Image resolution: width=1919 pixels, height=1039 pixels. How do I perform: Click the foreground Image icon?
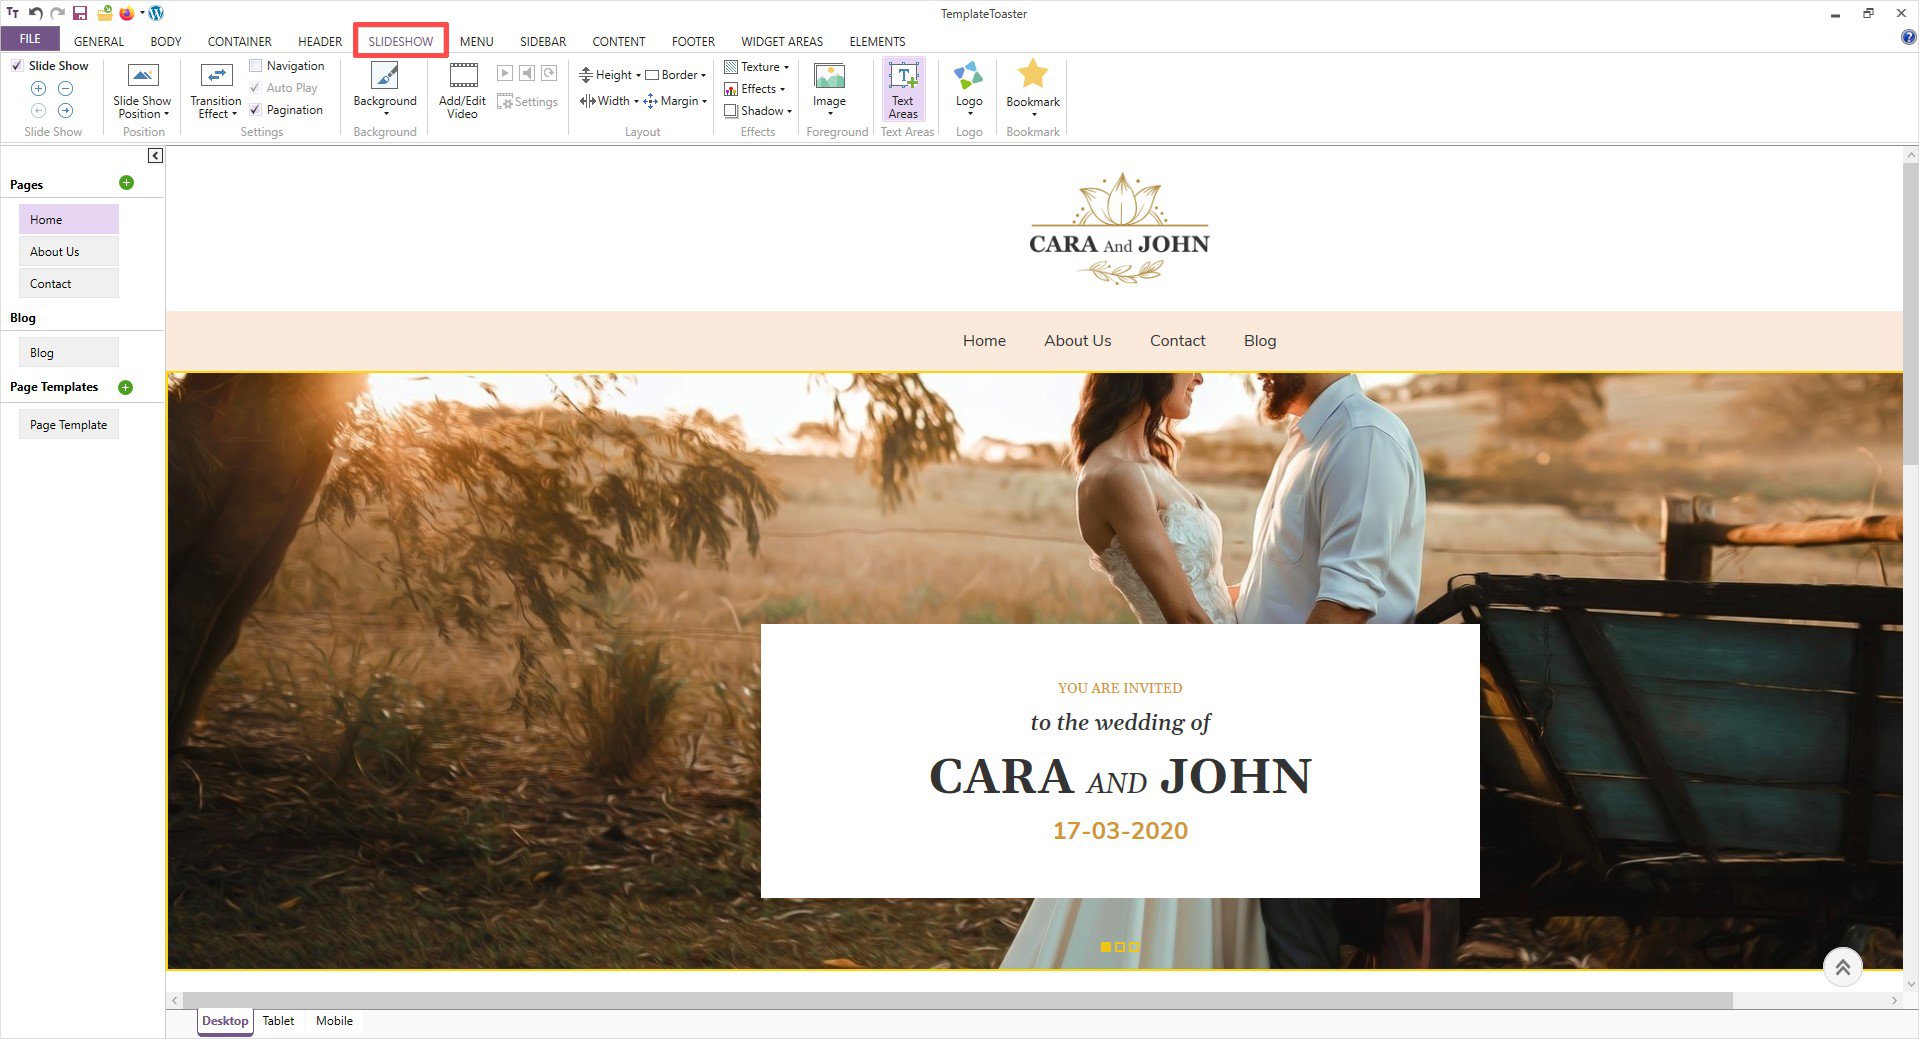pyautogui.click(x=829, y=78)
